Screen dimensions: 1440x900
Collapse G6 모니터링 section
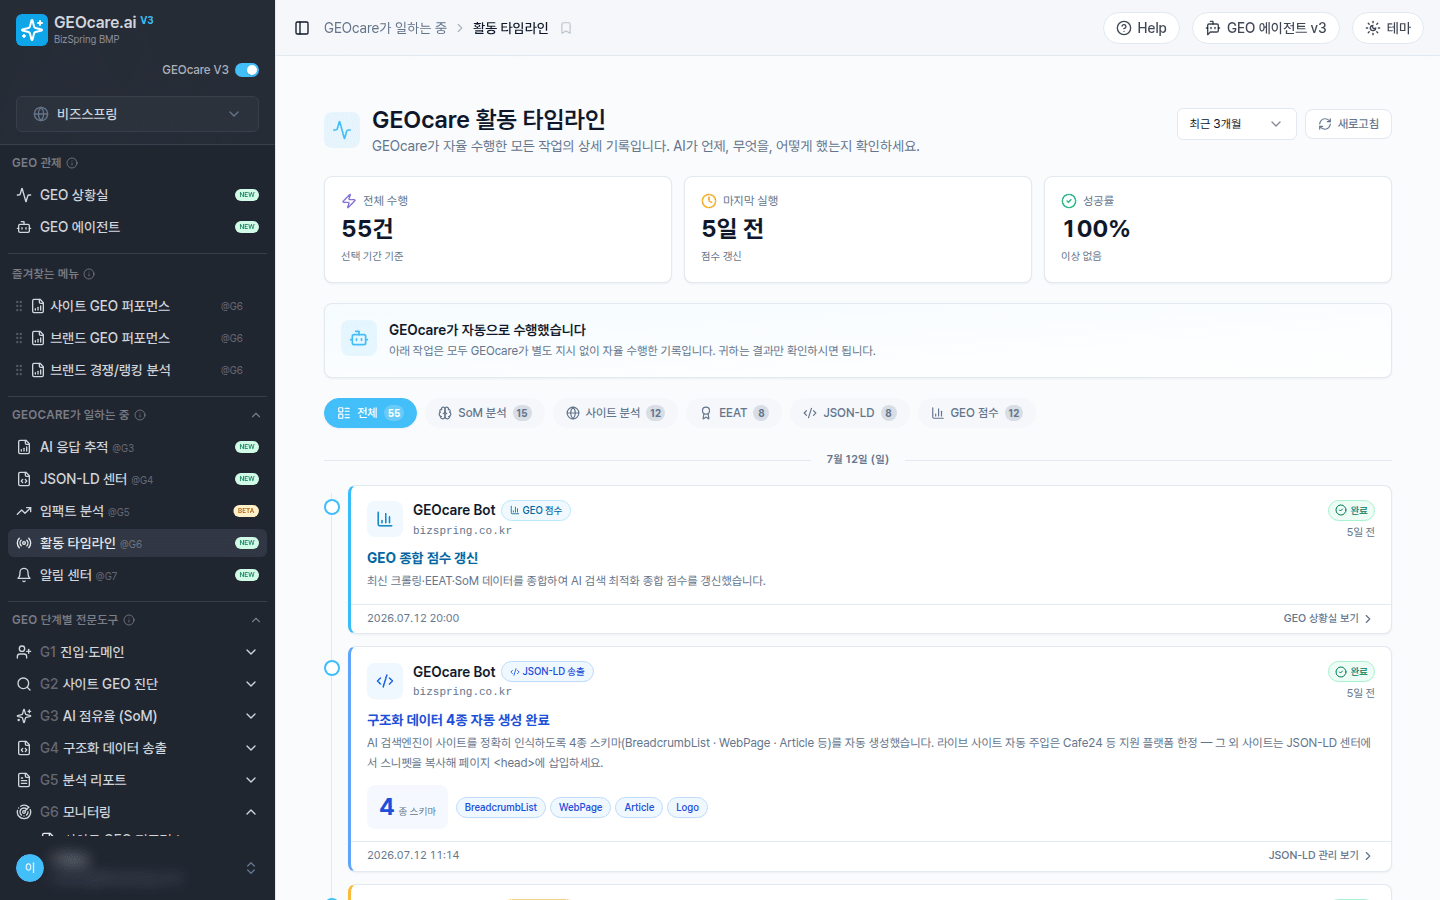137,812
